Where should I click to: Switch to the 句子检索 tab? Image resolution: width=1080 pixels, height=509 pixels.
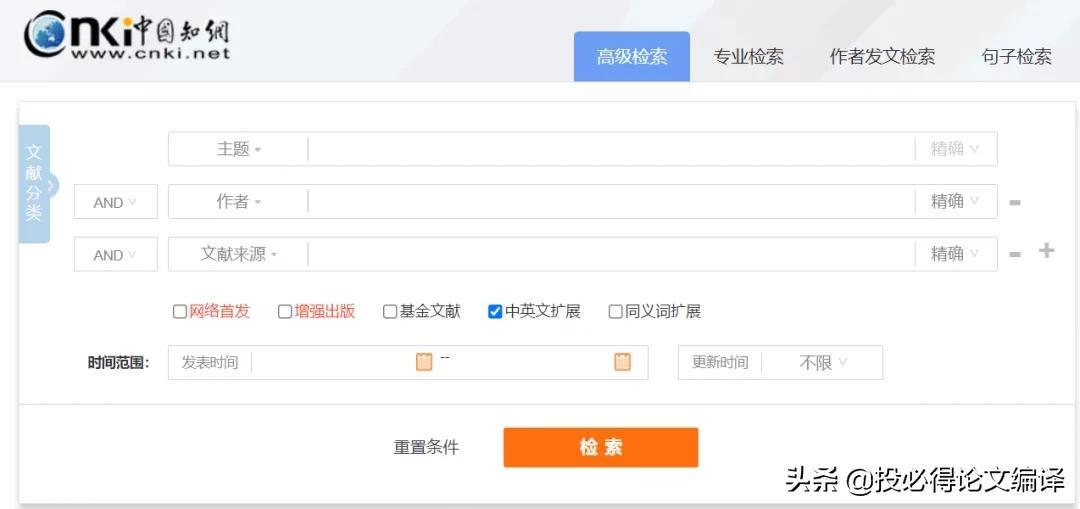click(1017, 57)
